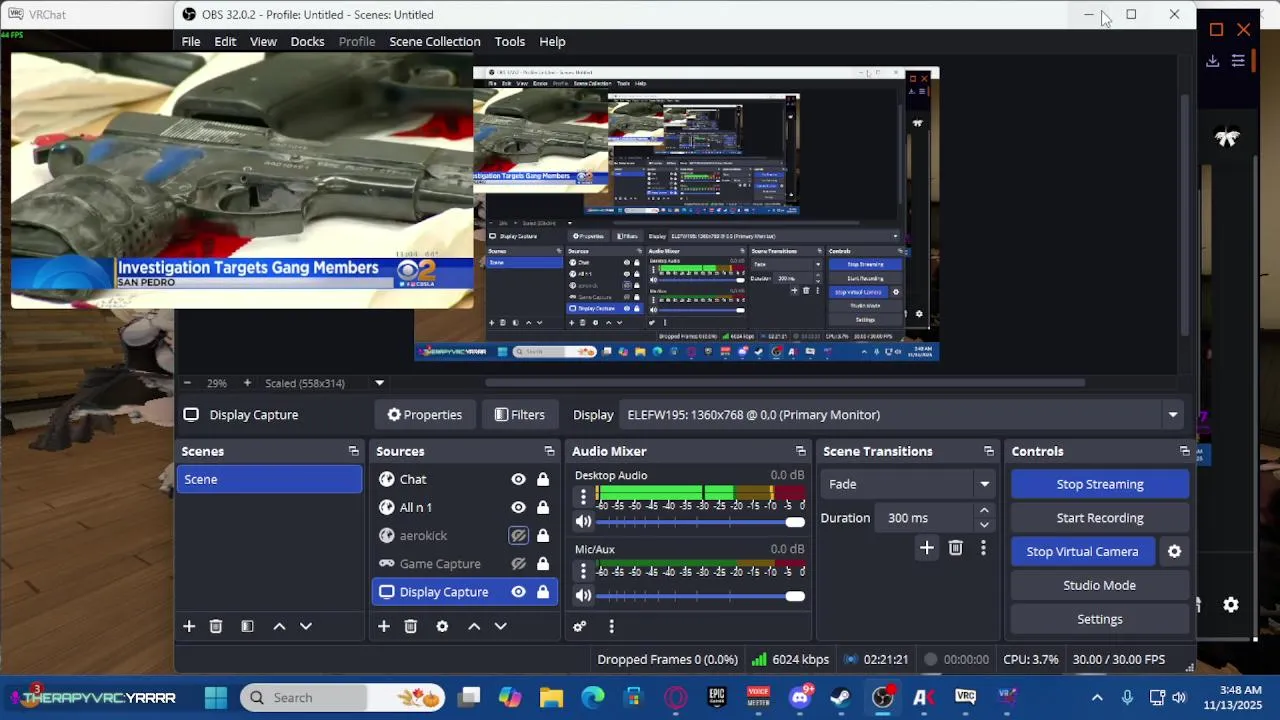Toggle visibility of the Chat source

click(x=518, y=479)
